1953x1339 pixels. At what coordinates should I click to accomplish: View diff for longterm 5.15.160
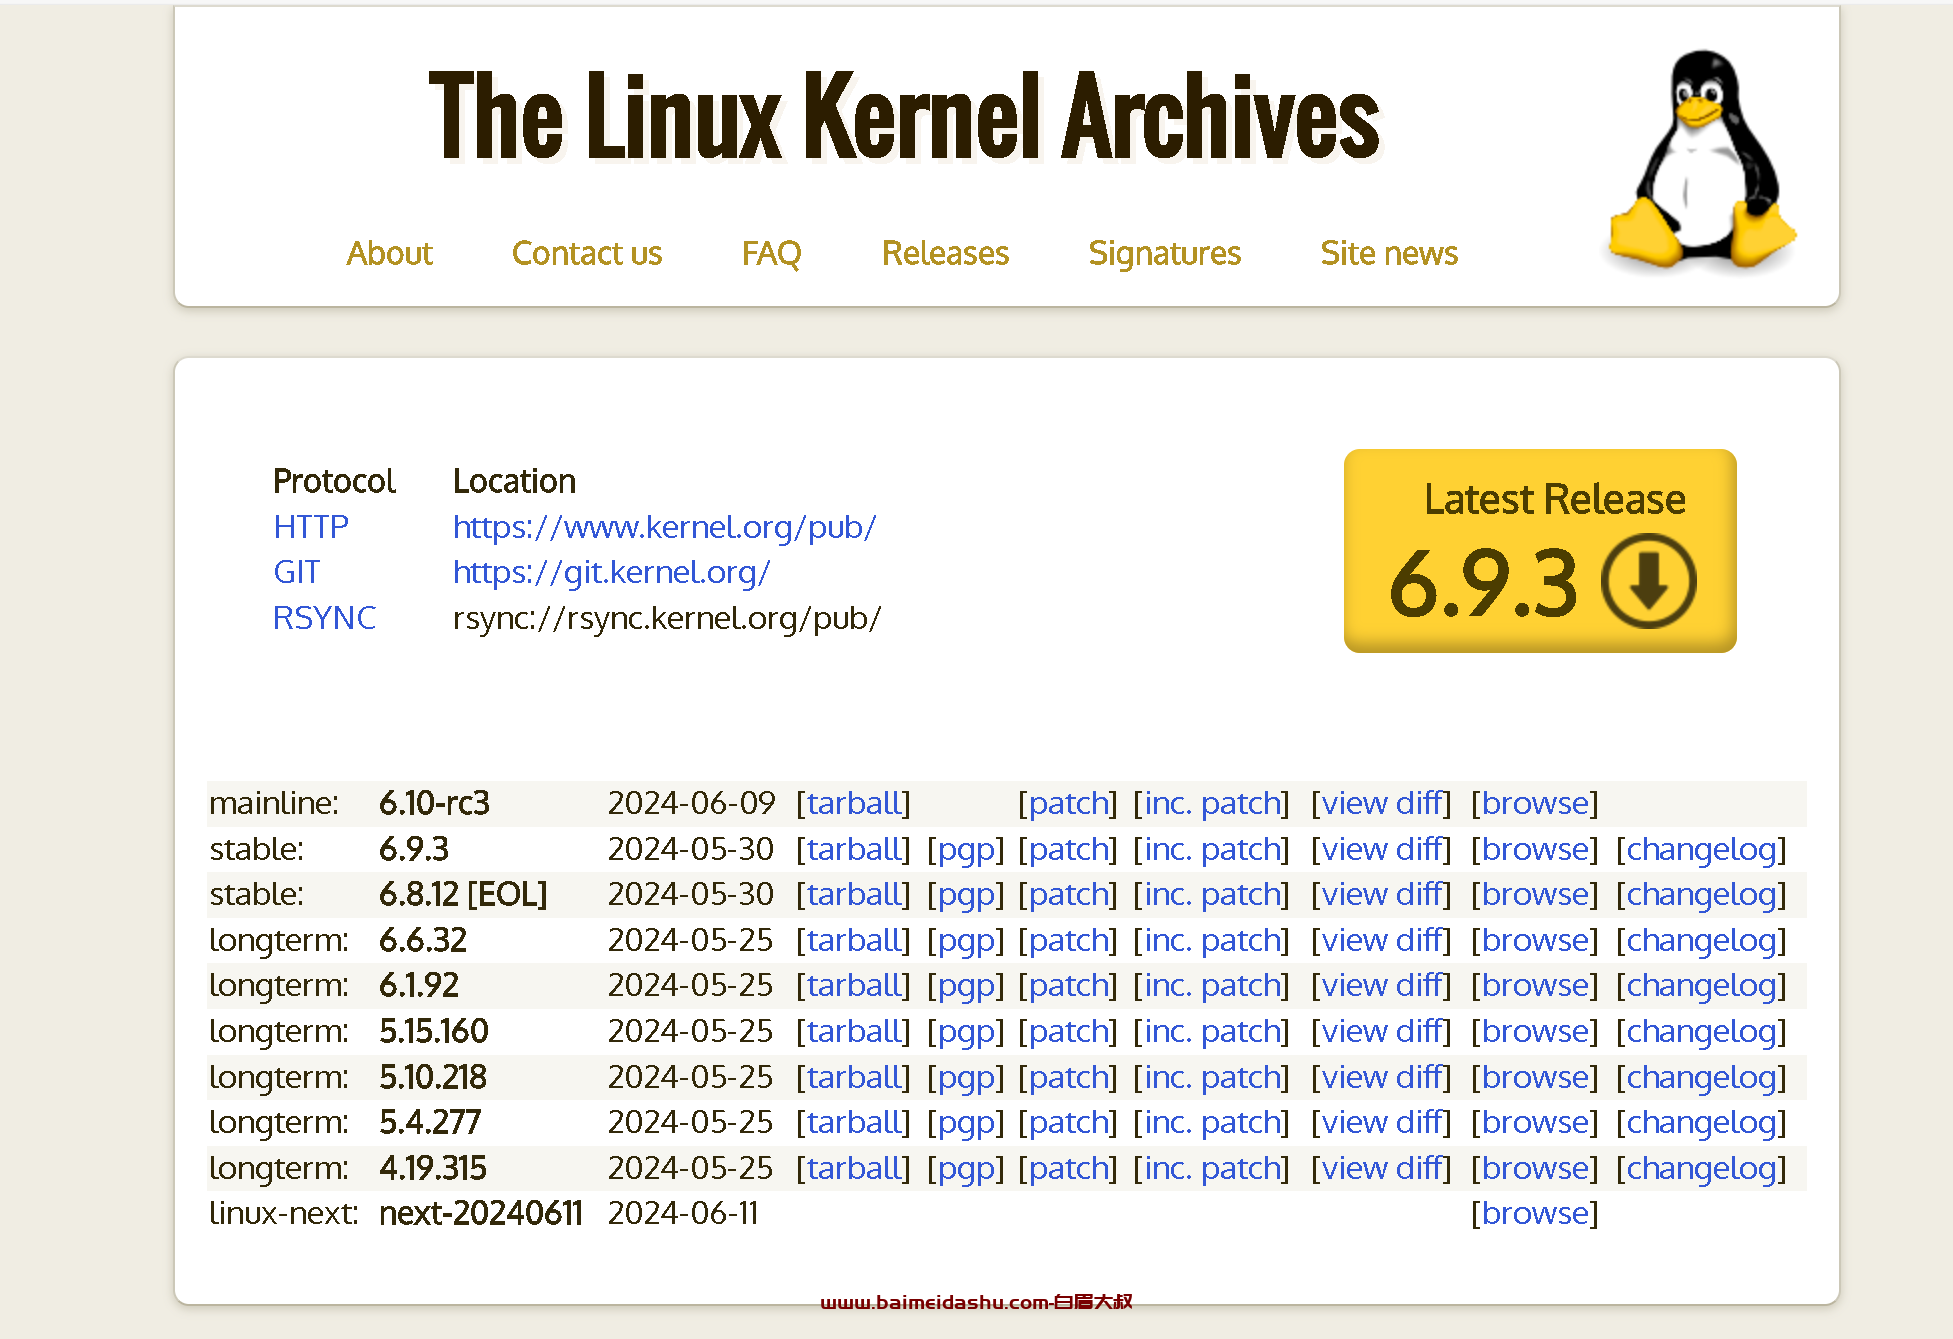pos(1381,1031)
